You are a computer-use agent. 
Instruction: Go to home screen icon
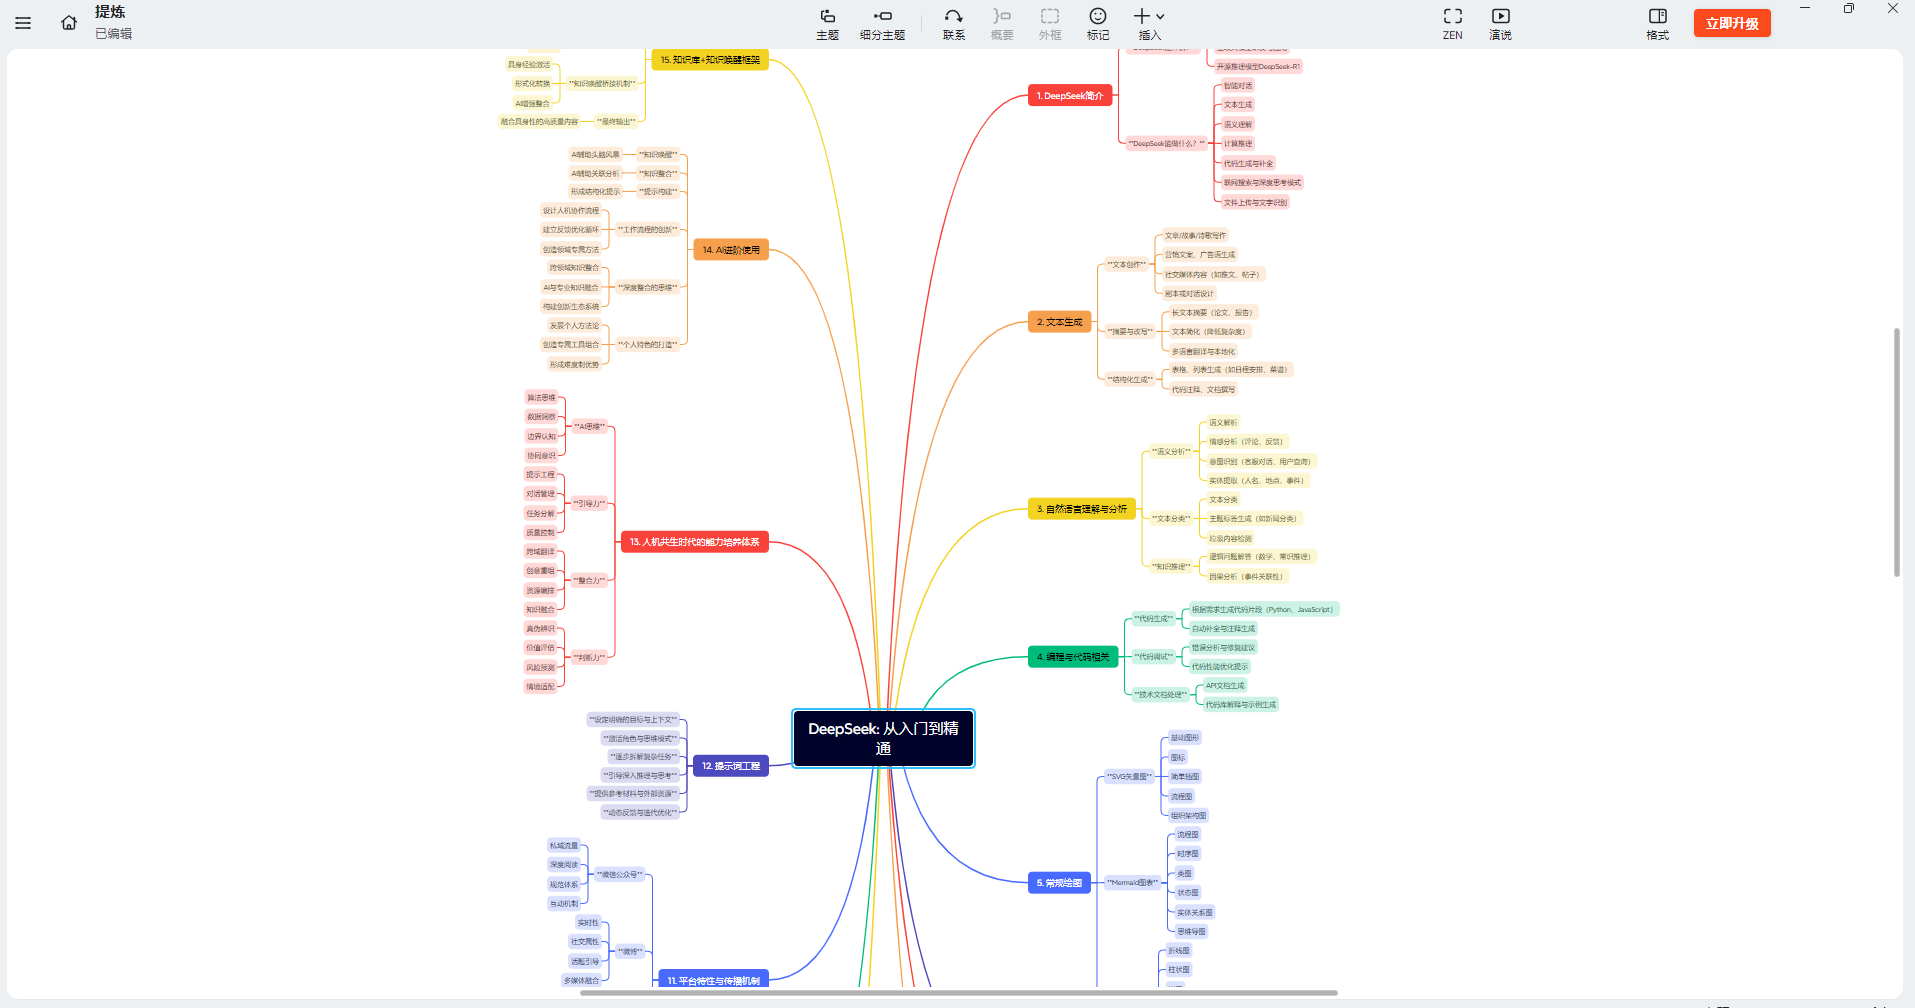pos(69,23)
